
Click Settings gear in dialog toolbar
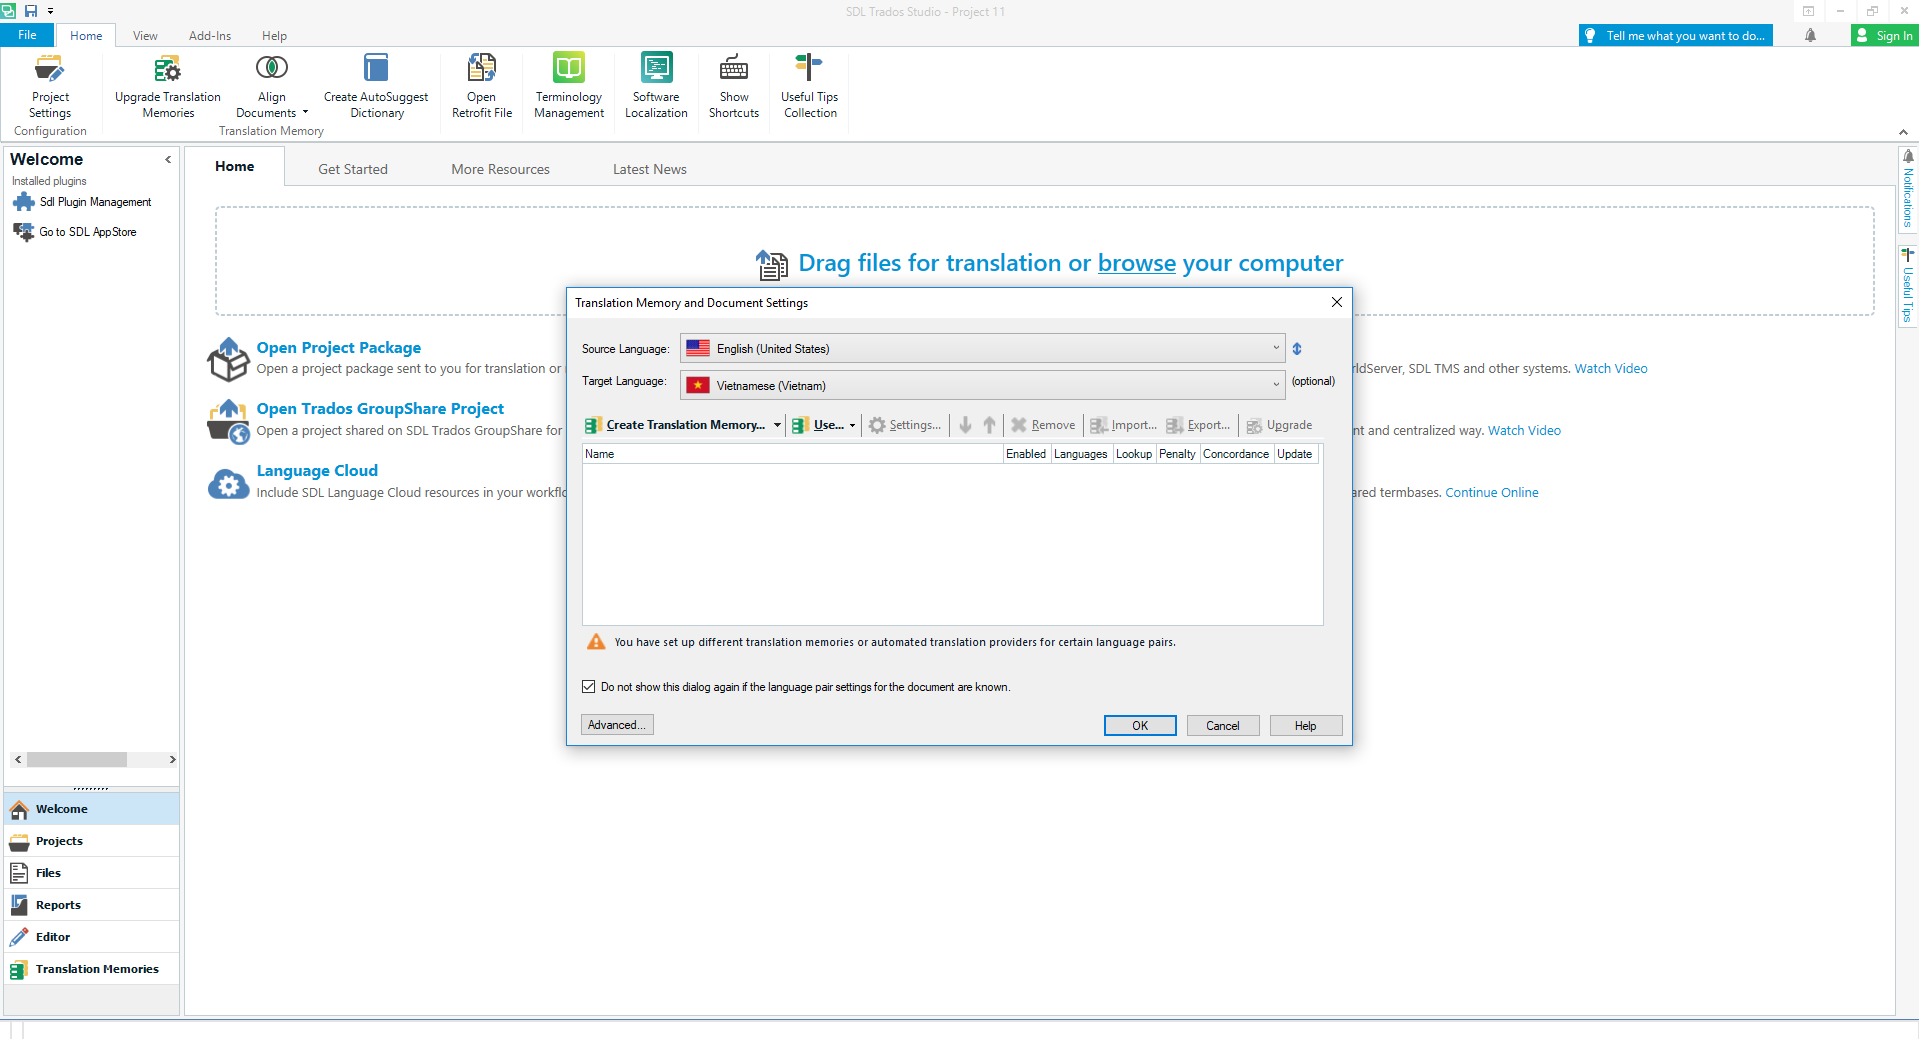pyautogui.click(x=904, y=425)
